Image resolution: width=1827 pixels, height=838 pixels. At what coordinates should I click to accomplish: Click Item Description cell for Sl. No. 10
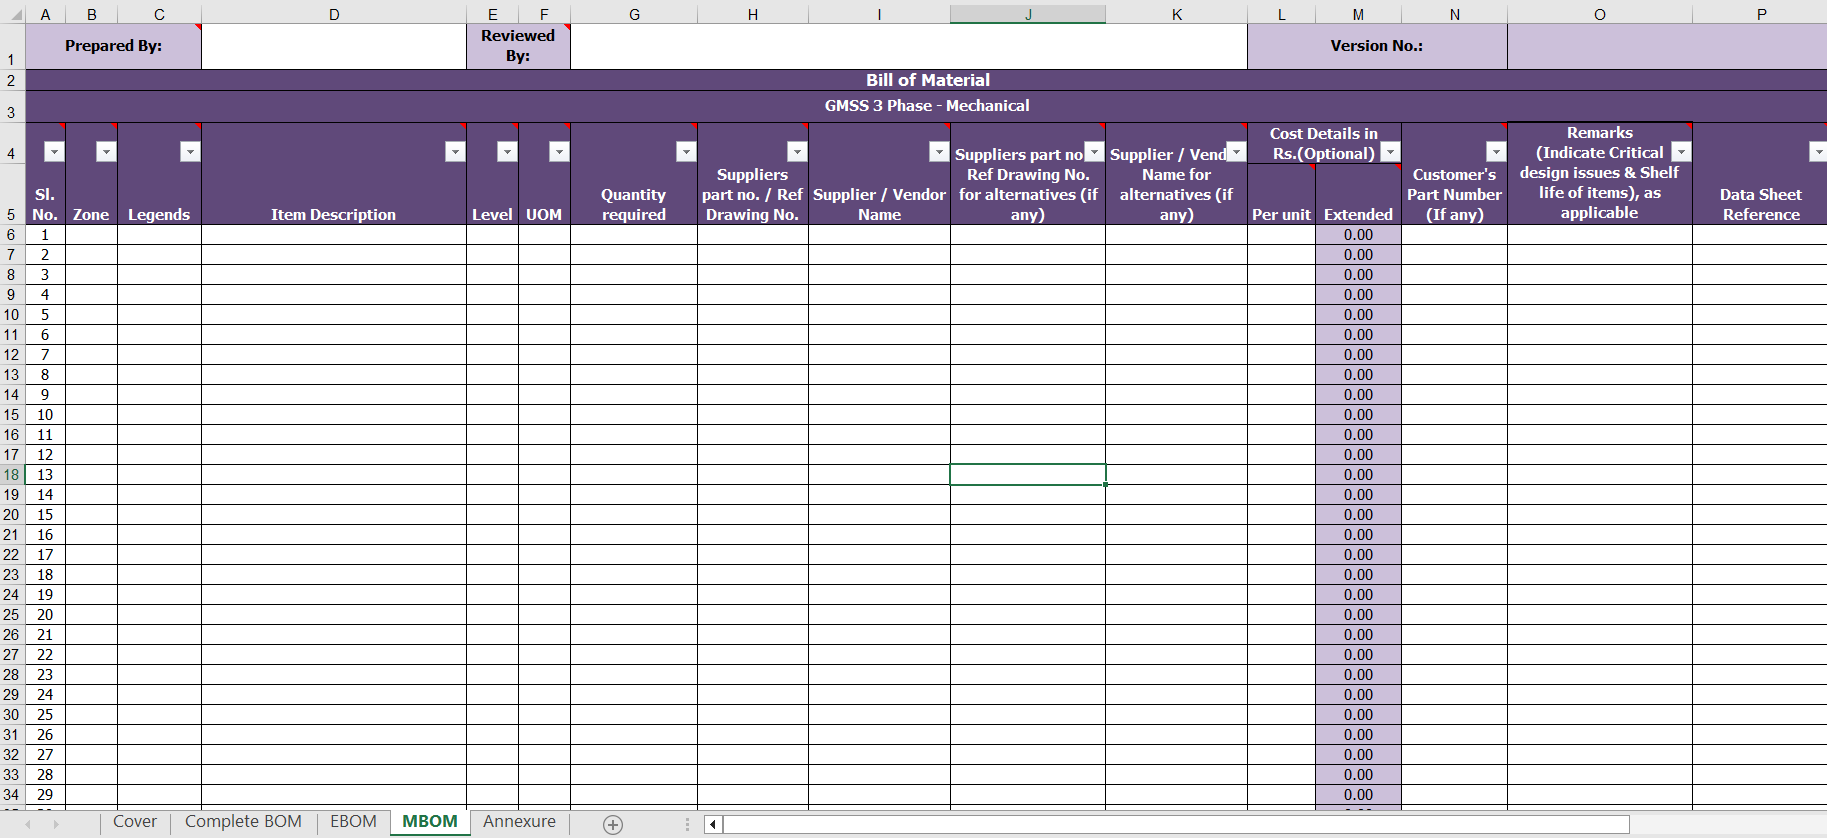point(334,415)
